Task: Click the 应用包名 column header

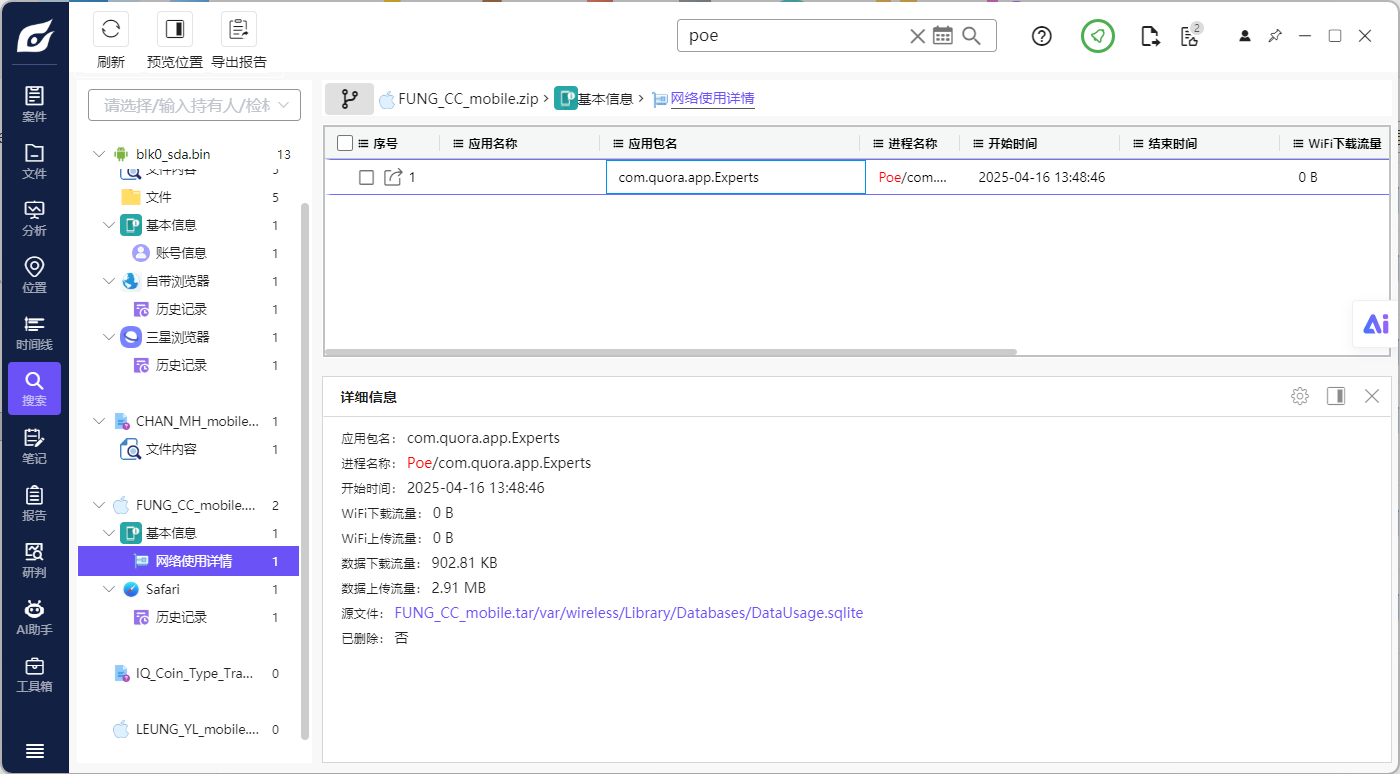Action: point(729,143)
